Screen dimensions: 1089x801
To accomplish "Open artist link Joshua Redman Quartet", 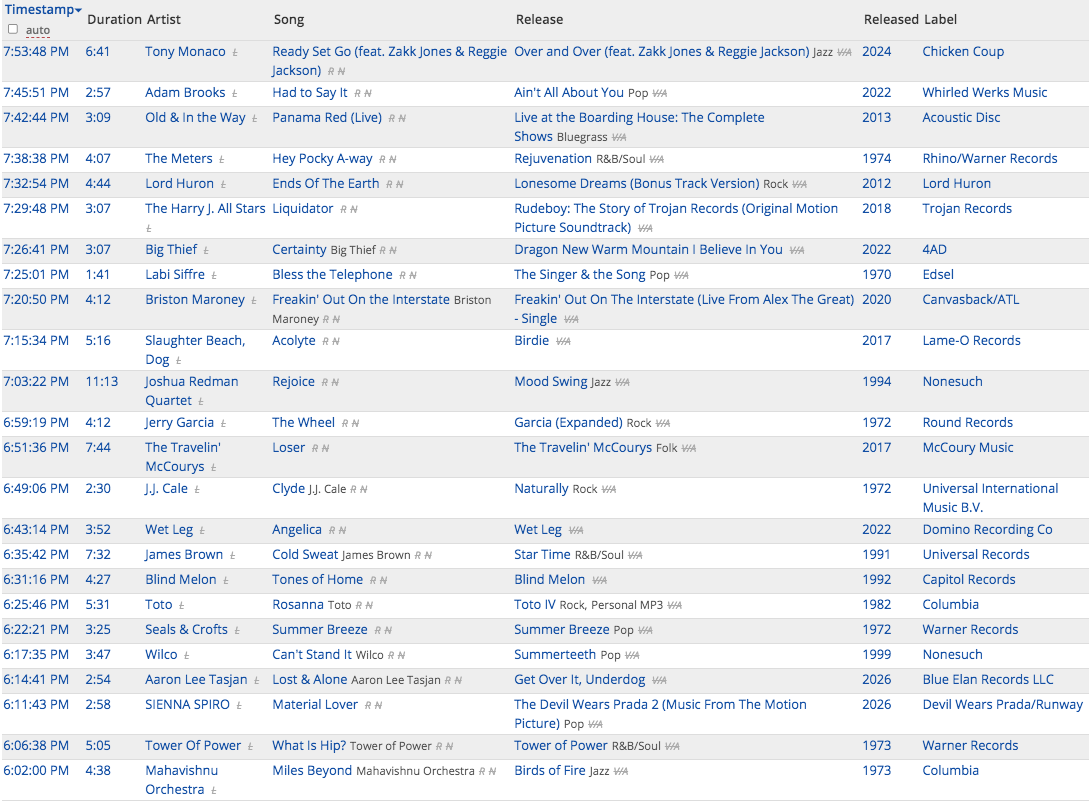I will 192,391.
